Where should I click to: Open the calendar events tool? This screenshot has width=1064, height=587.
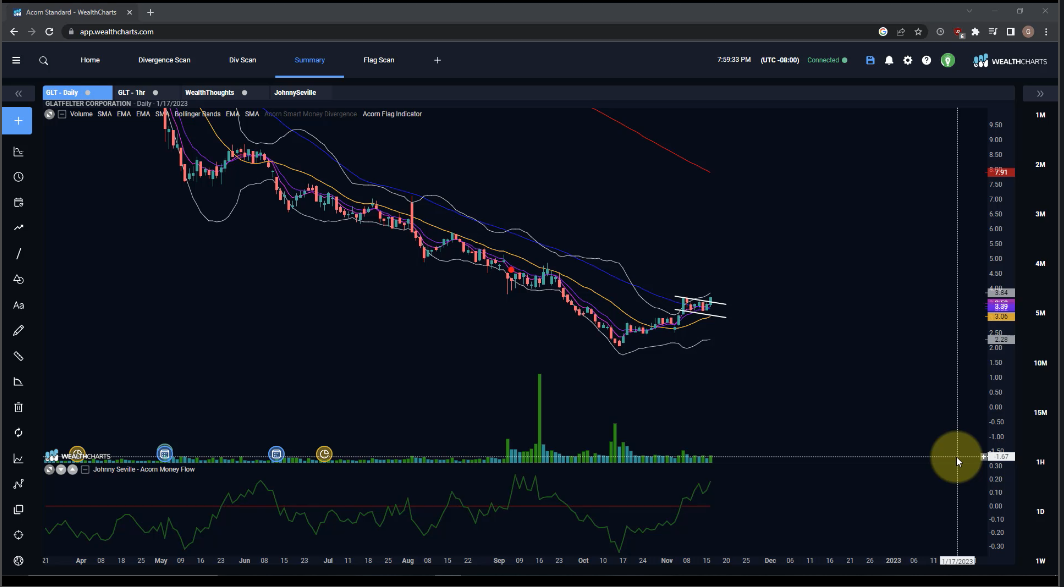pos(18,202)
